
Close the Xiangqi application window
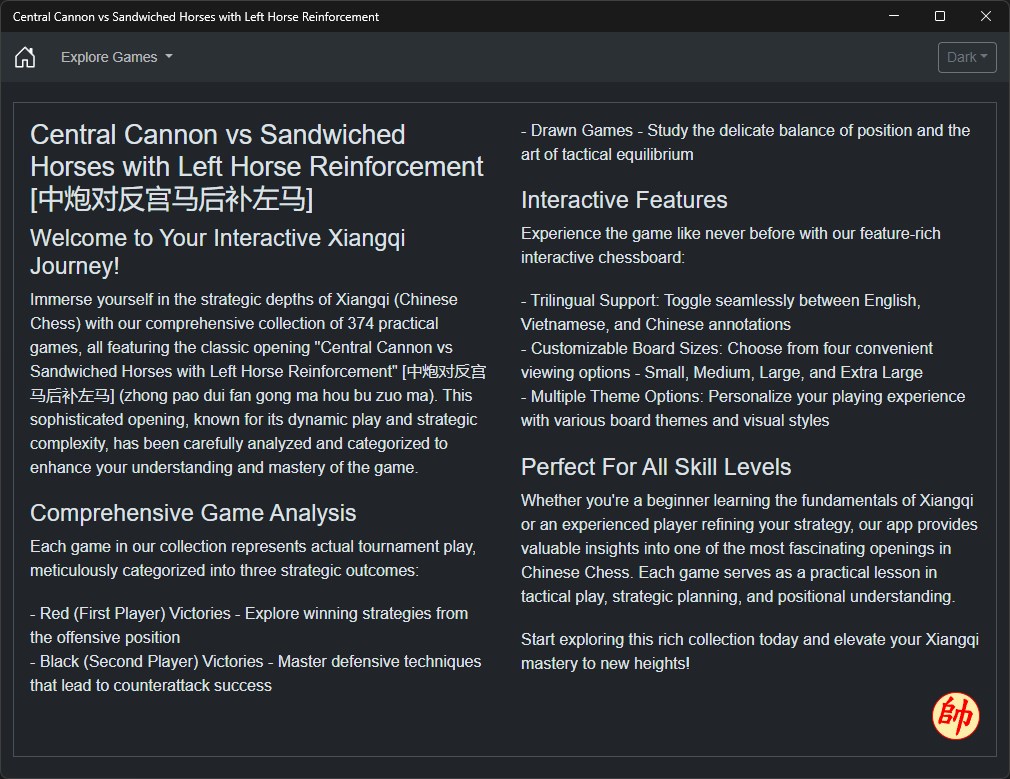click(x=986, y=16)
